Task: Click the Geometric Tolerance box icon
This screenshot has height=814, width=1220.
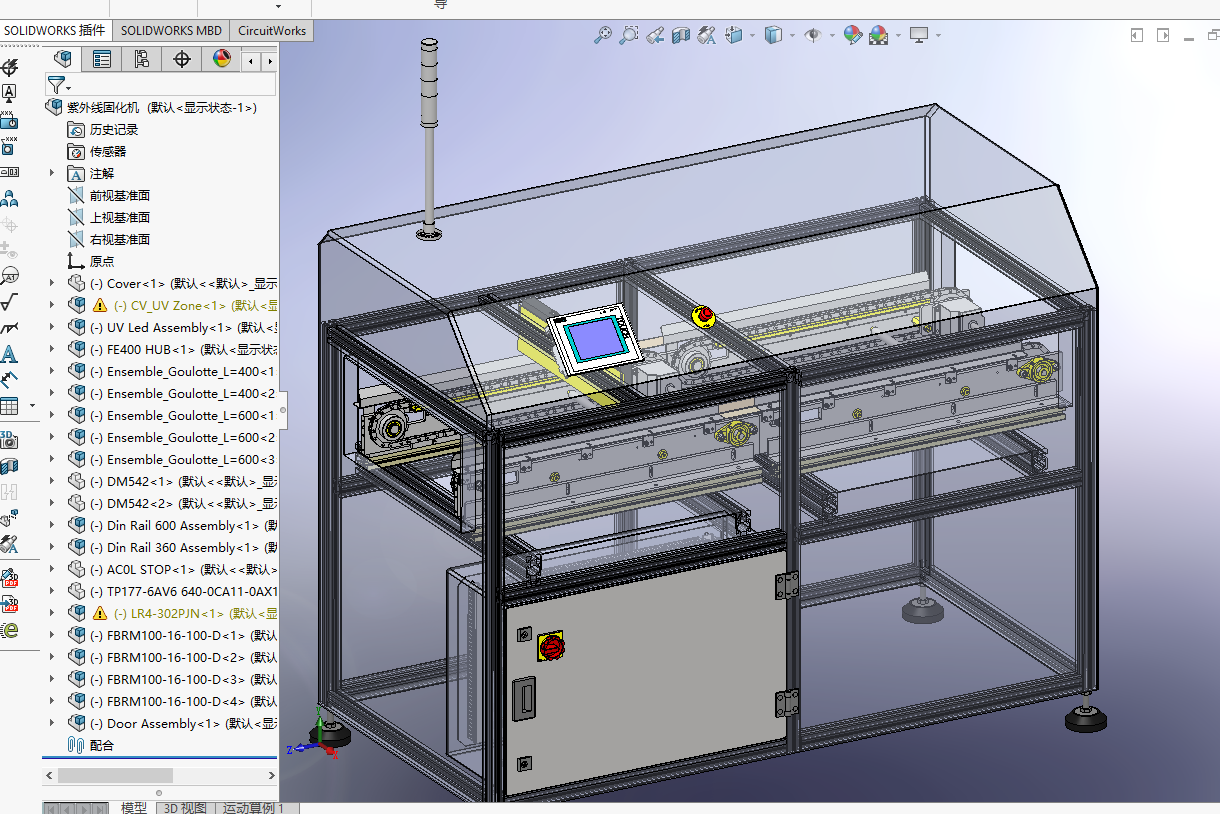Action: 9,172
